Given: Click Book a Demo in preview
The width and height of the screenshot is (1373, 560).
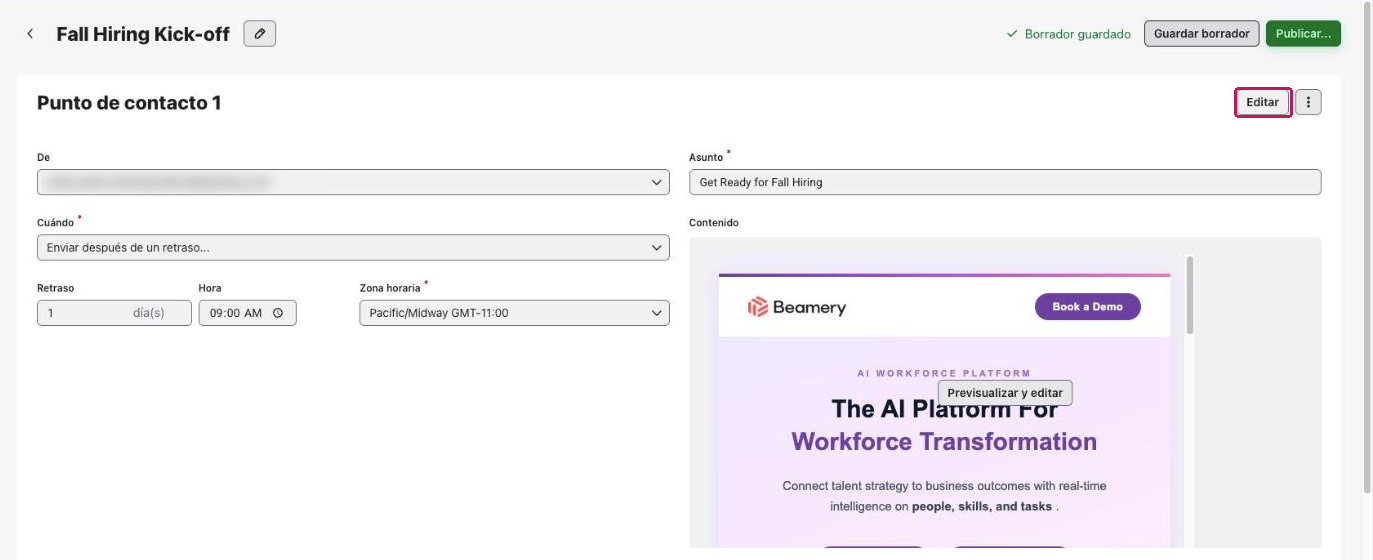Looking at the screenshot, I should [x=1087, y=307].
